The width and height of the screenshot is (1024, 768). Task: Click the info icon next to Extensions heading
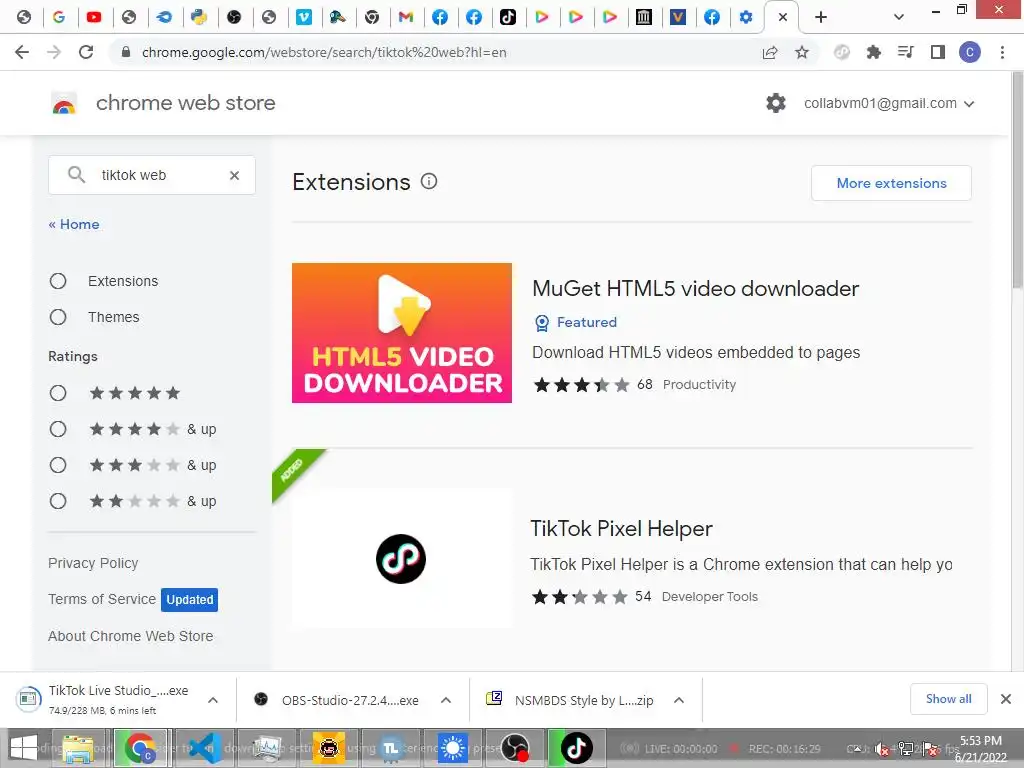tap(429, 182)
